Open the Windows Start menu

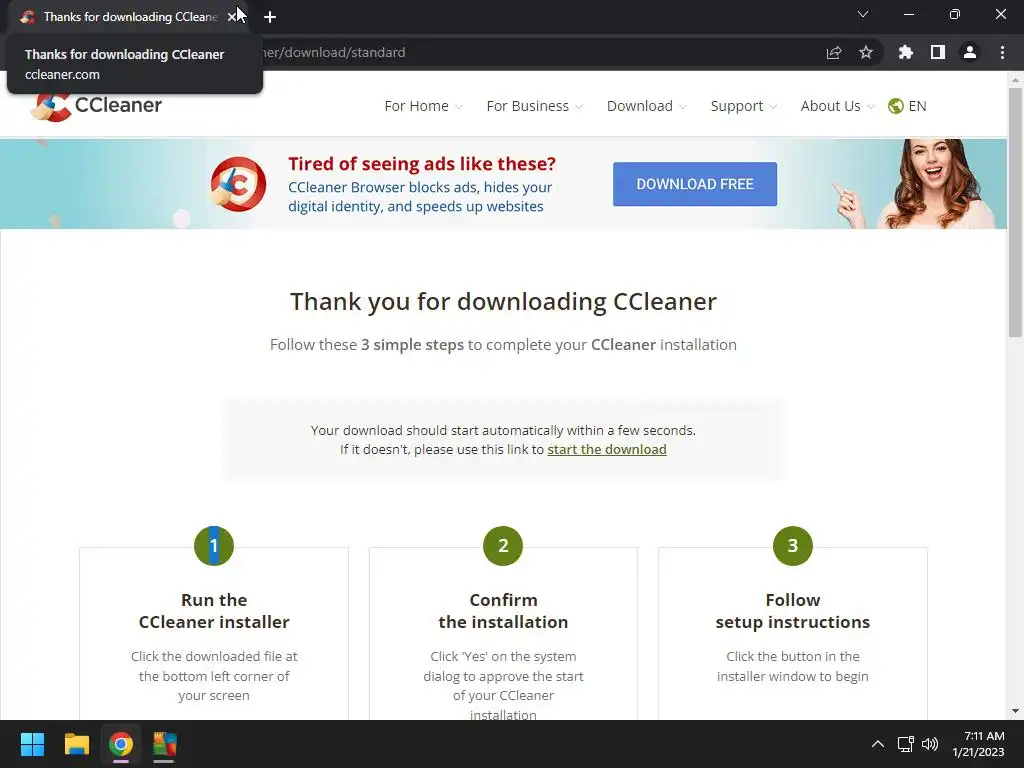pos(32,744)
